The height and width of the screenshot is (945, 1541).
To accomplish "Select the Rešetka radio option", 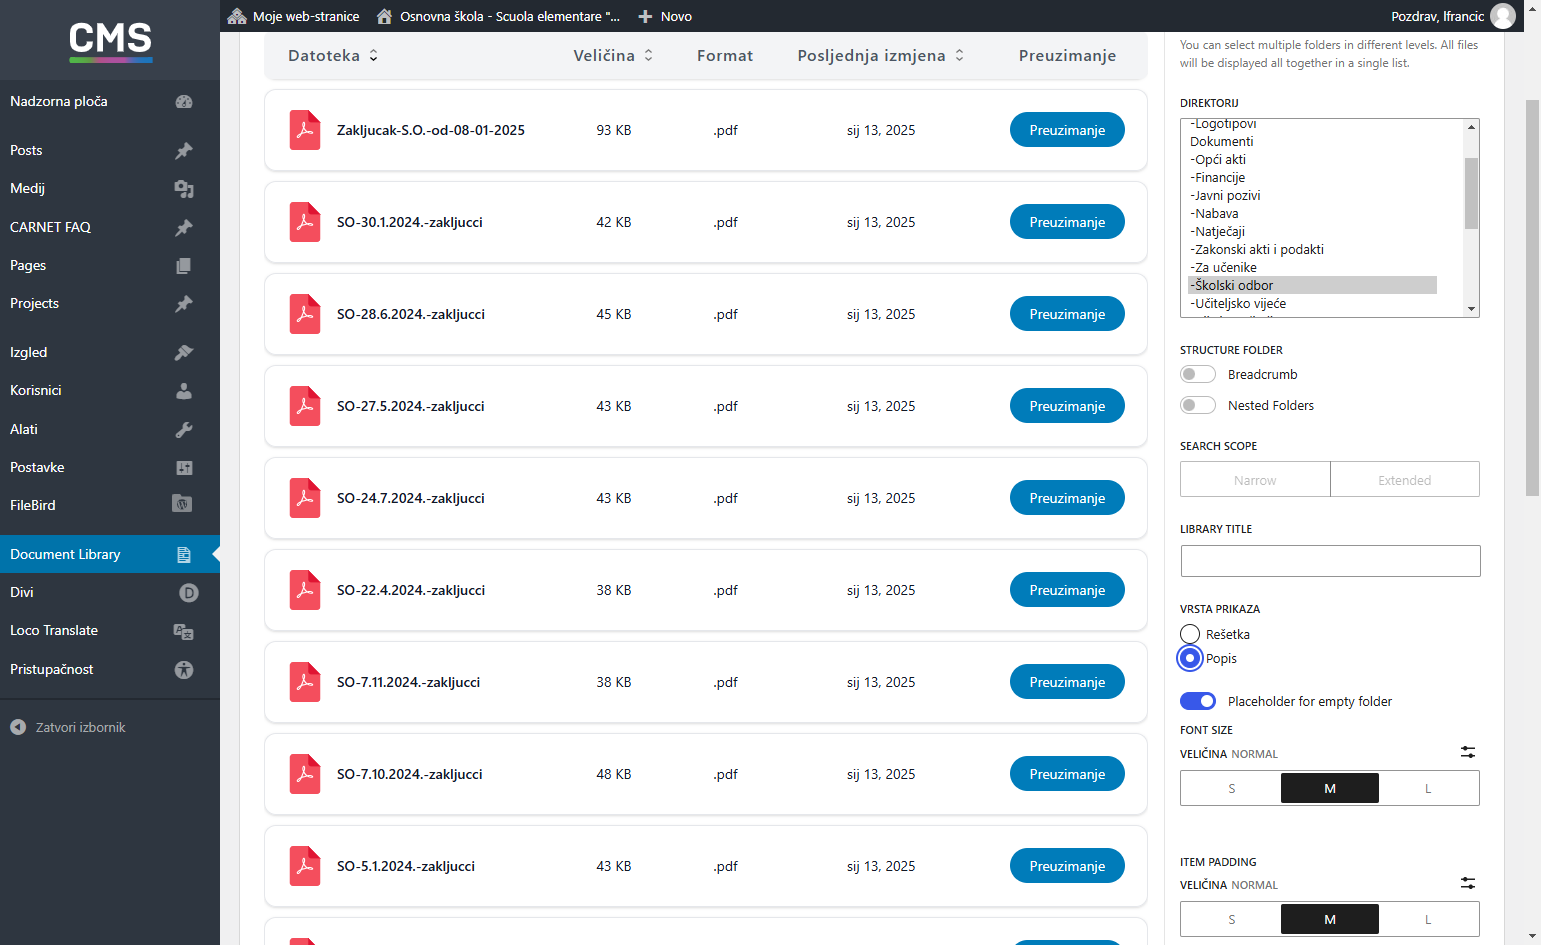I will tap(1190, 634).
